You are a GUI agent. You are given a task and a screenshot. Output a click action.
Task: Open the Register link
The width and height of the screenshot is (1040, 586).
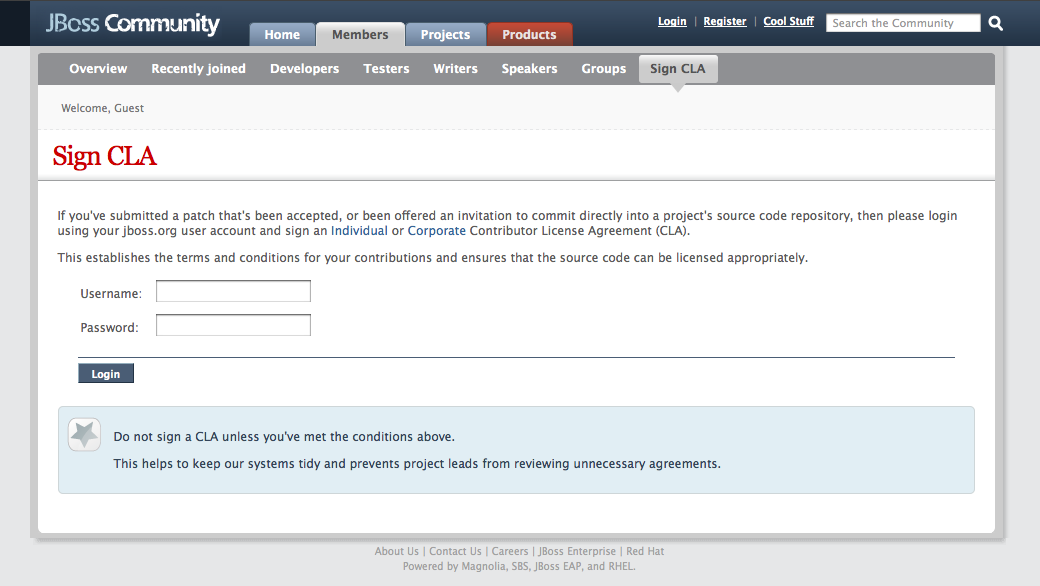tap(725, 21)
